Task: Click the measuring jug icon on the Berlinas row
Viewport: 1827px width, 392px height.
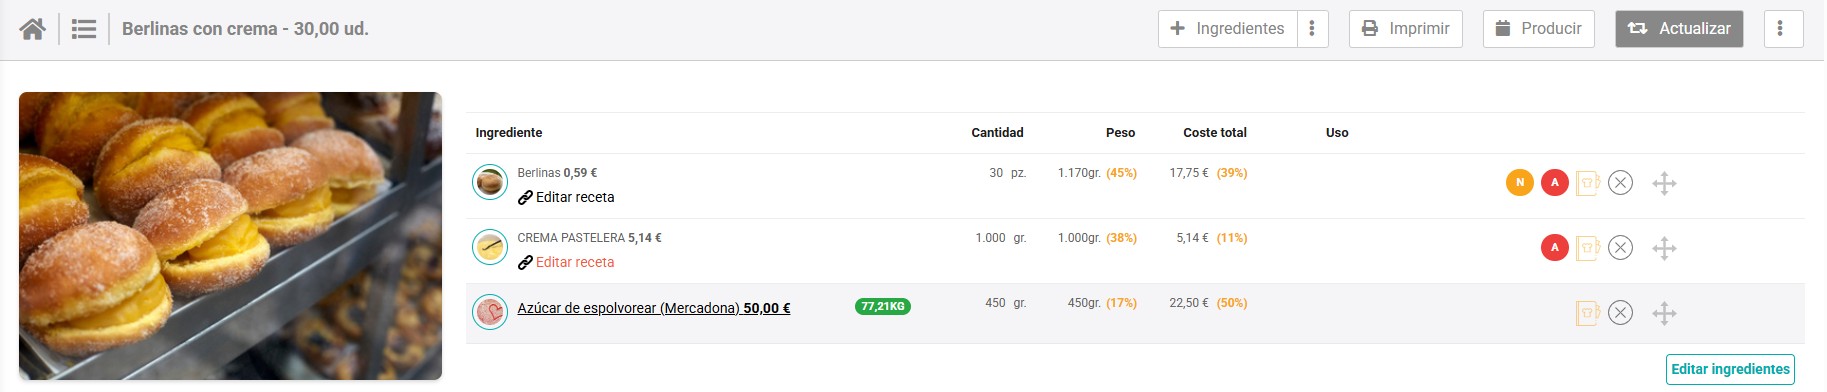Action: click(x=1587, y=183)
